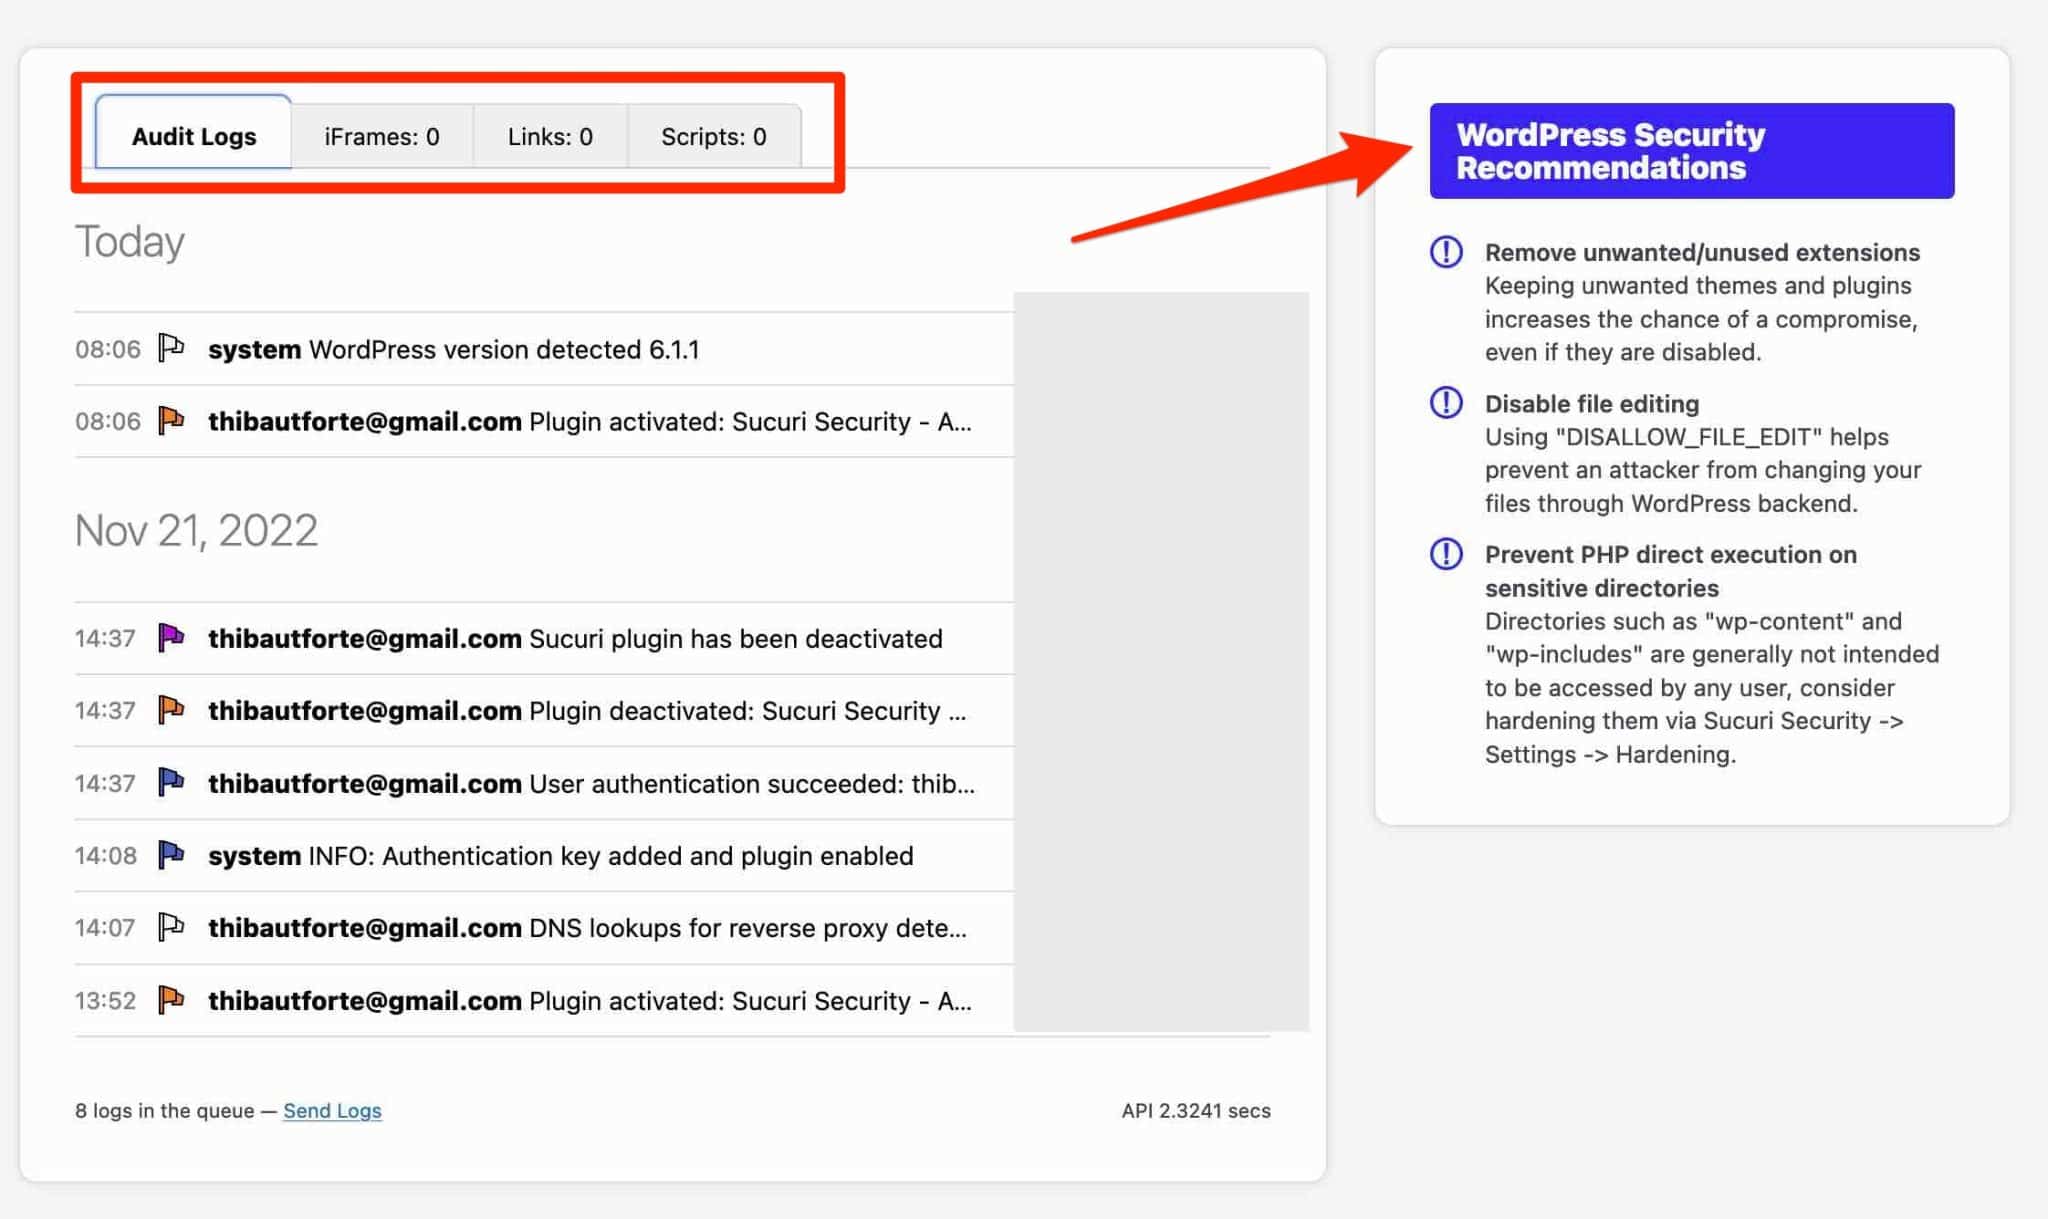The width and height of the screenshot is (2048, 1219).
Task: Click the purple flag for Sucuri plugin deactivated
Action: 171,637
